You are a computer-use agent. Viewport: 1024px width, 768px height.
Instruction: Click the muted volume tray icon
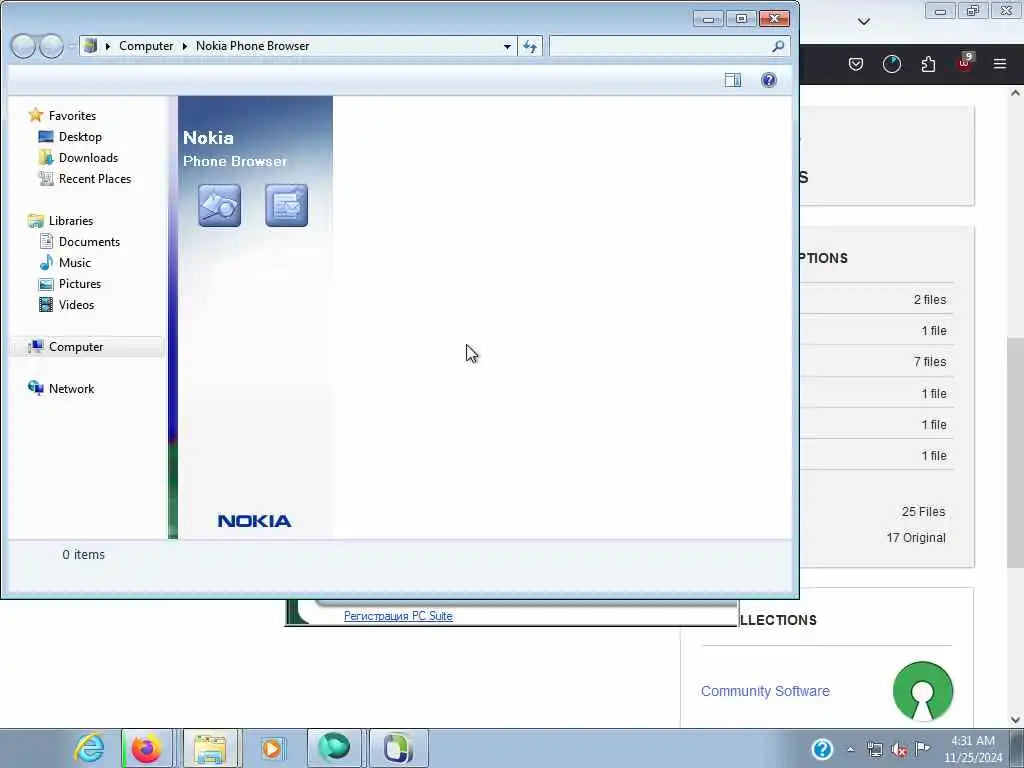899,749
